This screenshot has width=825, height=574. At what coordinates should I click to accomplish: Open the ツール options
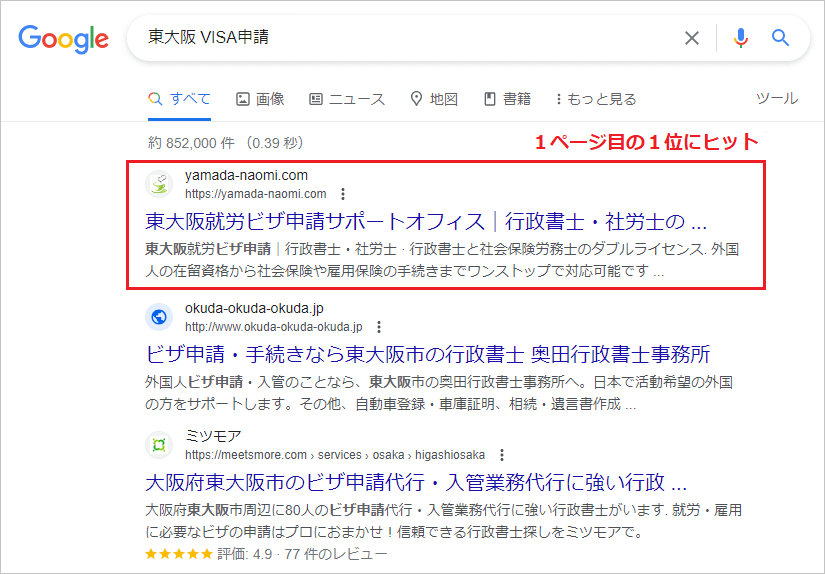(x=777, y=98)
